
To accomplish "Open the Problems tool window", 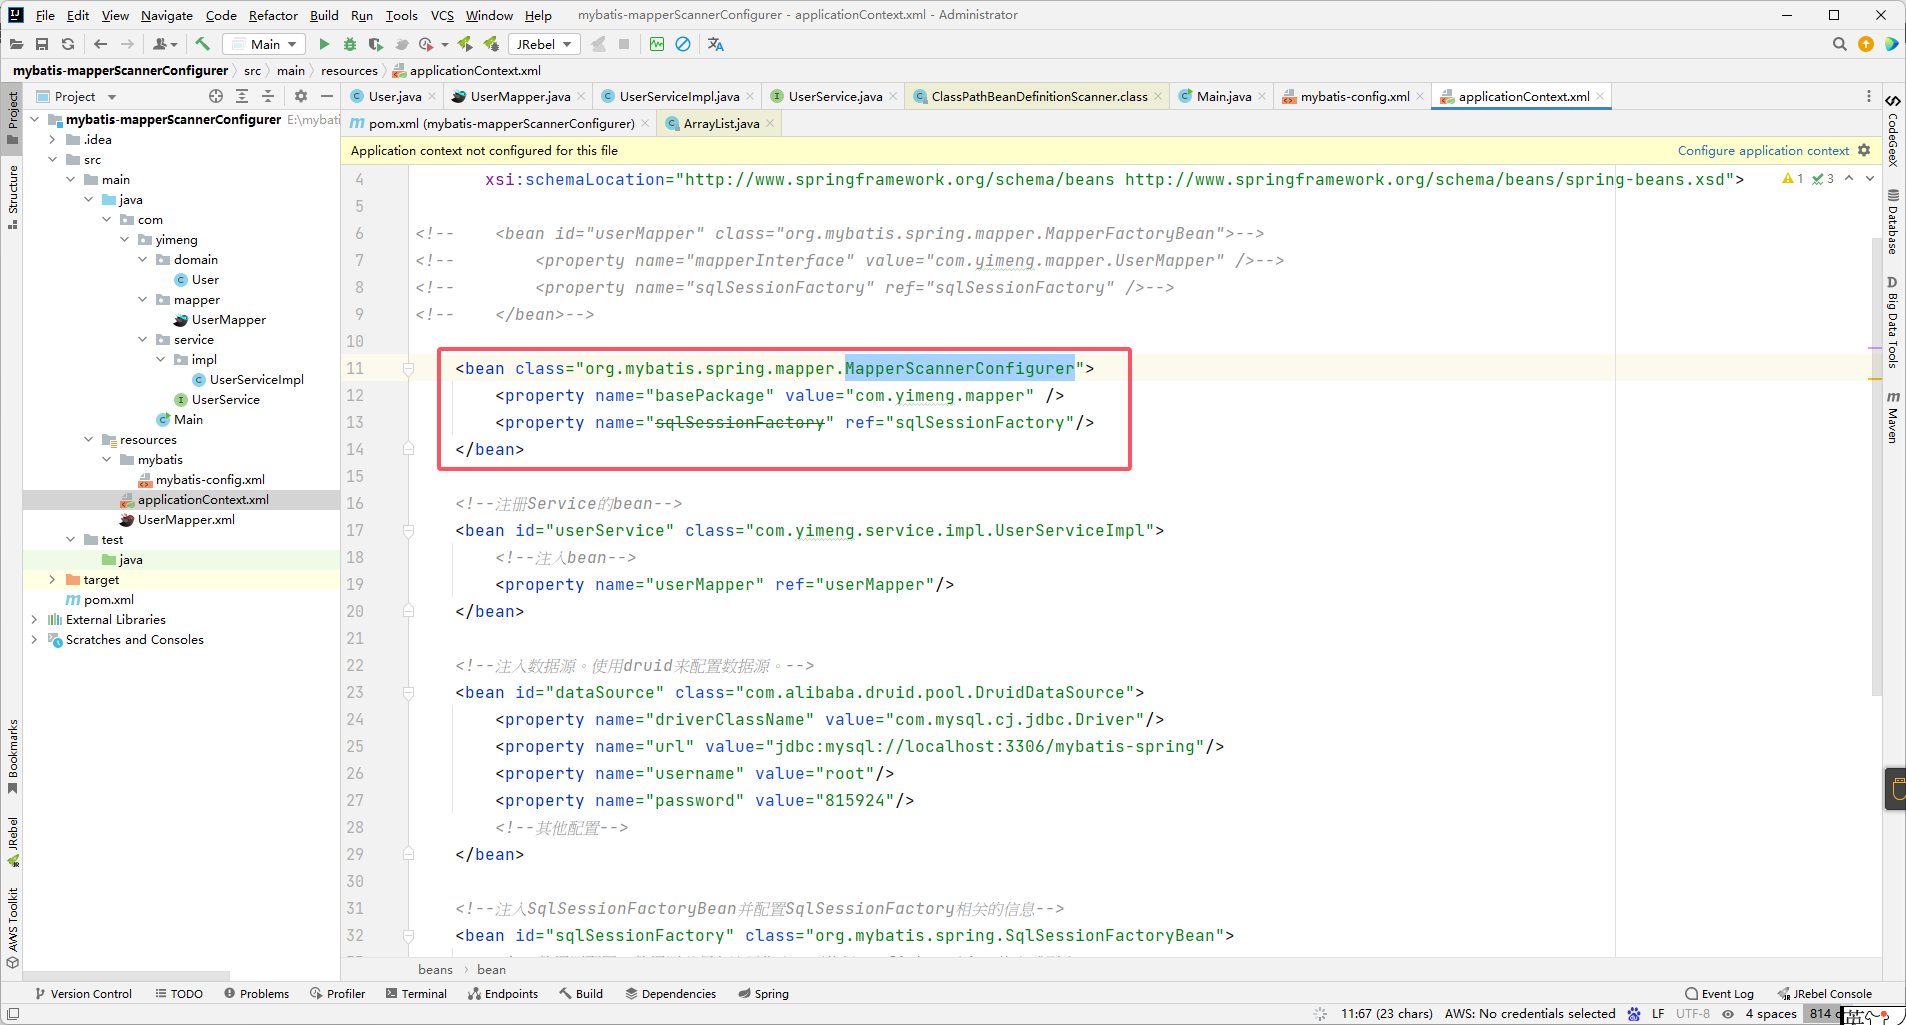I will point(257,993).
